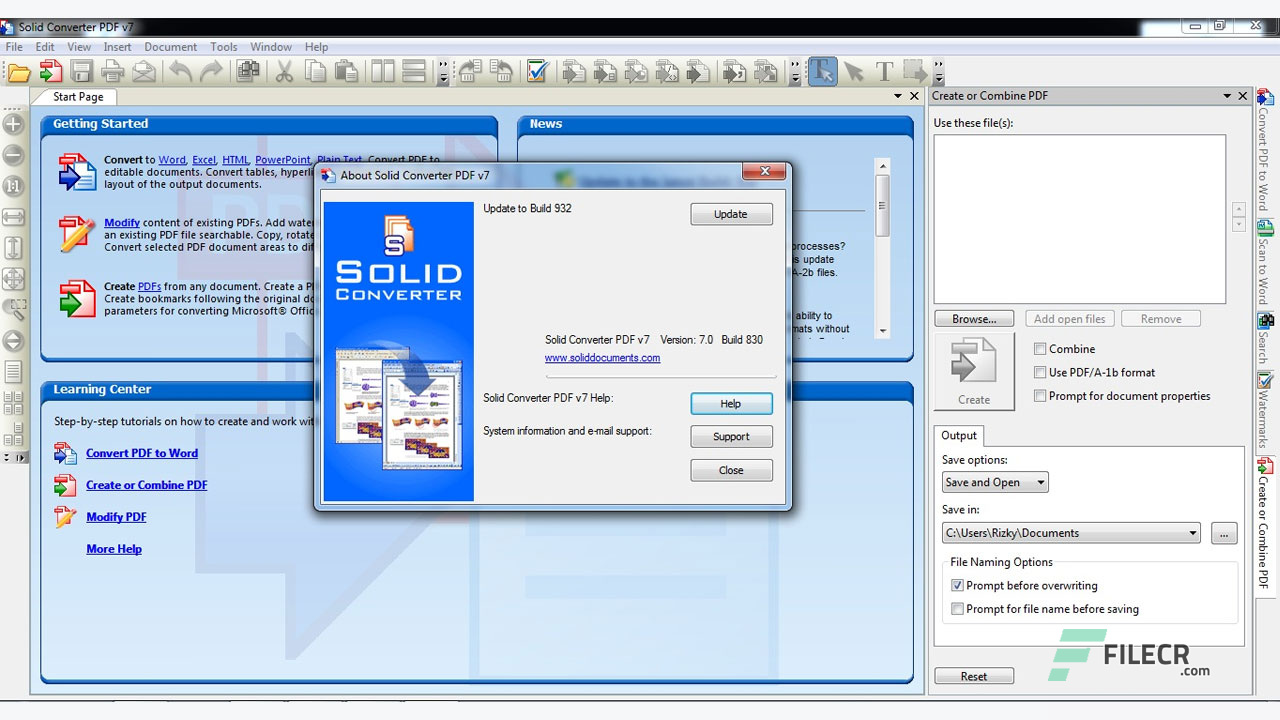Click the Open folder toolbar icon

[18, 72]
